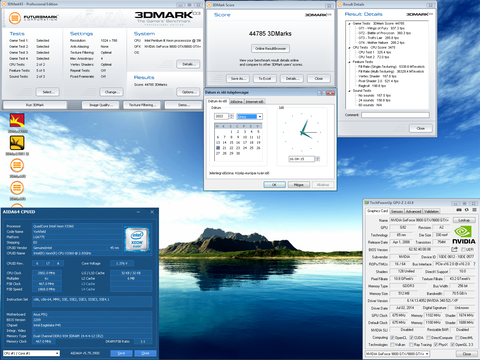This screenshot has width=480, height=360.
Task: Click the time input field in date dialog
Action: pyautogui.click(x=302, y=159)
